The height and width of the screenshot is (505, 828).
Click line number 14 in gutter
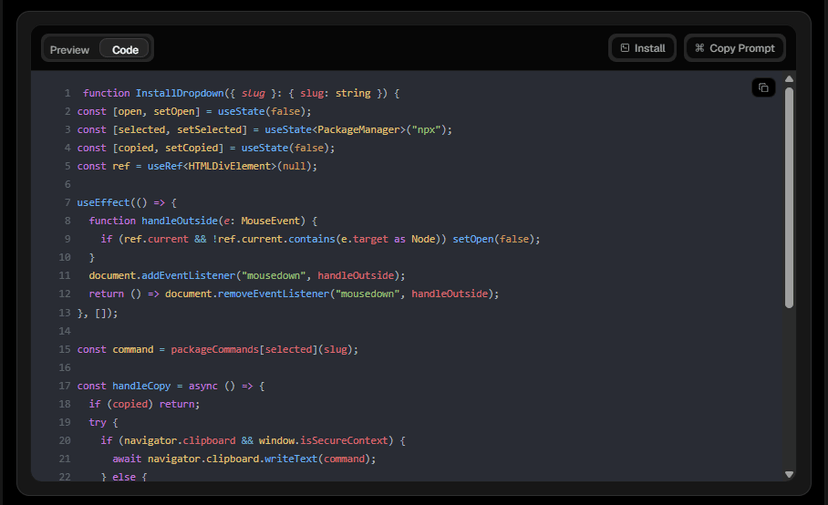[x=64, y=331]
